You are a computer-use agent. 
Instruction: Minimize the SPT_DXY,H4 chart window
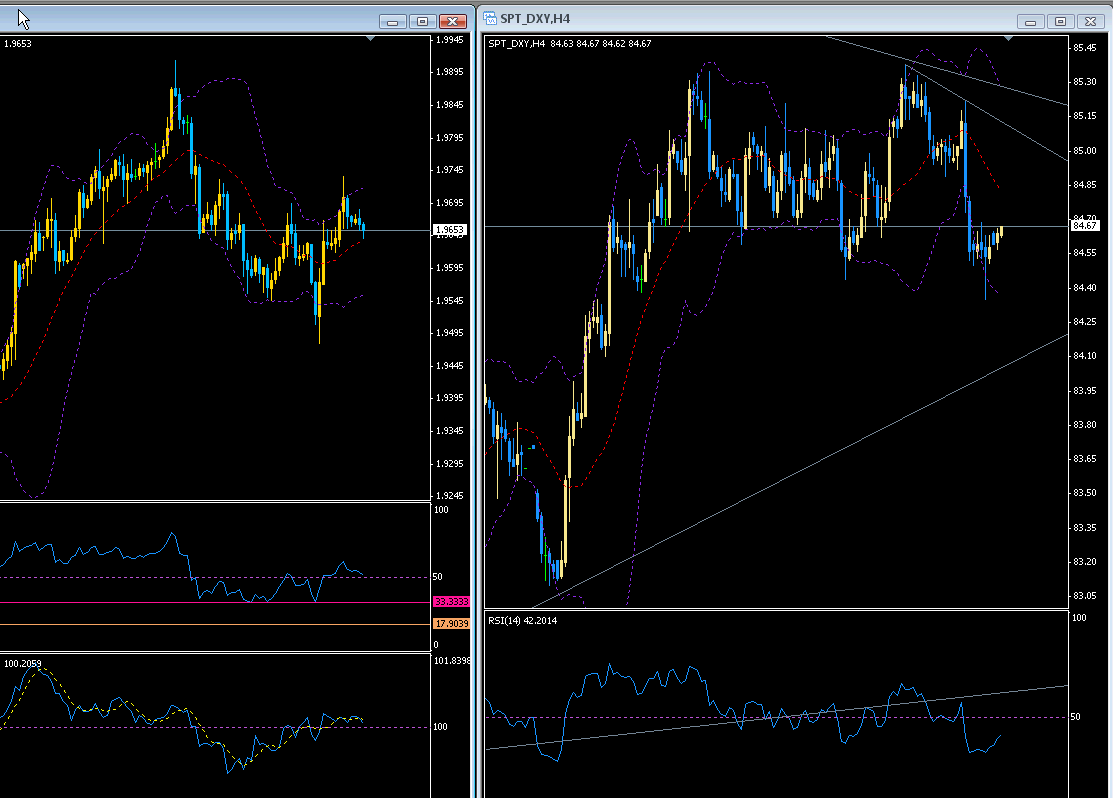coord(1031,21)
